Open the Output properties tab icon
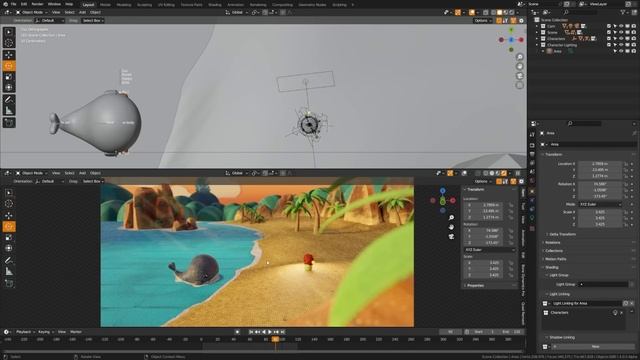This screenshot has width=640, height=360. click(x=532, y=154)
